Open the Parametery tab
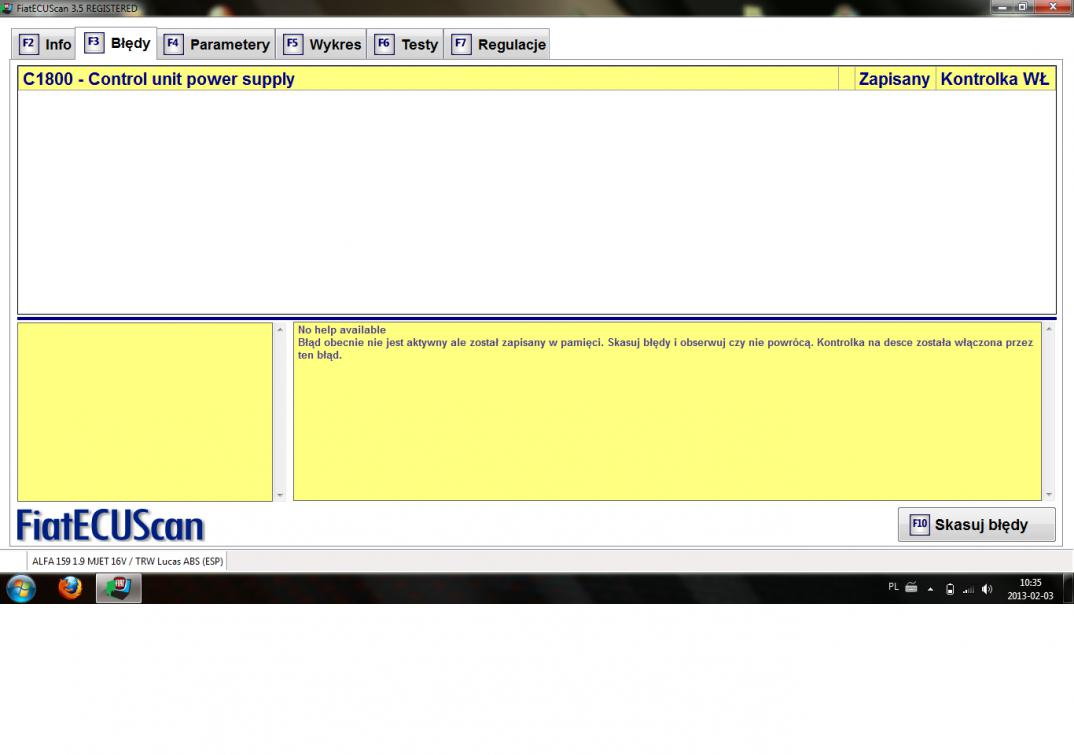Screen dimensions: 1074x755 217,45
